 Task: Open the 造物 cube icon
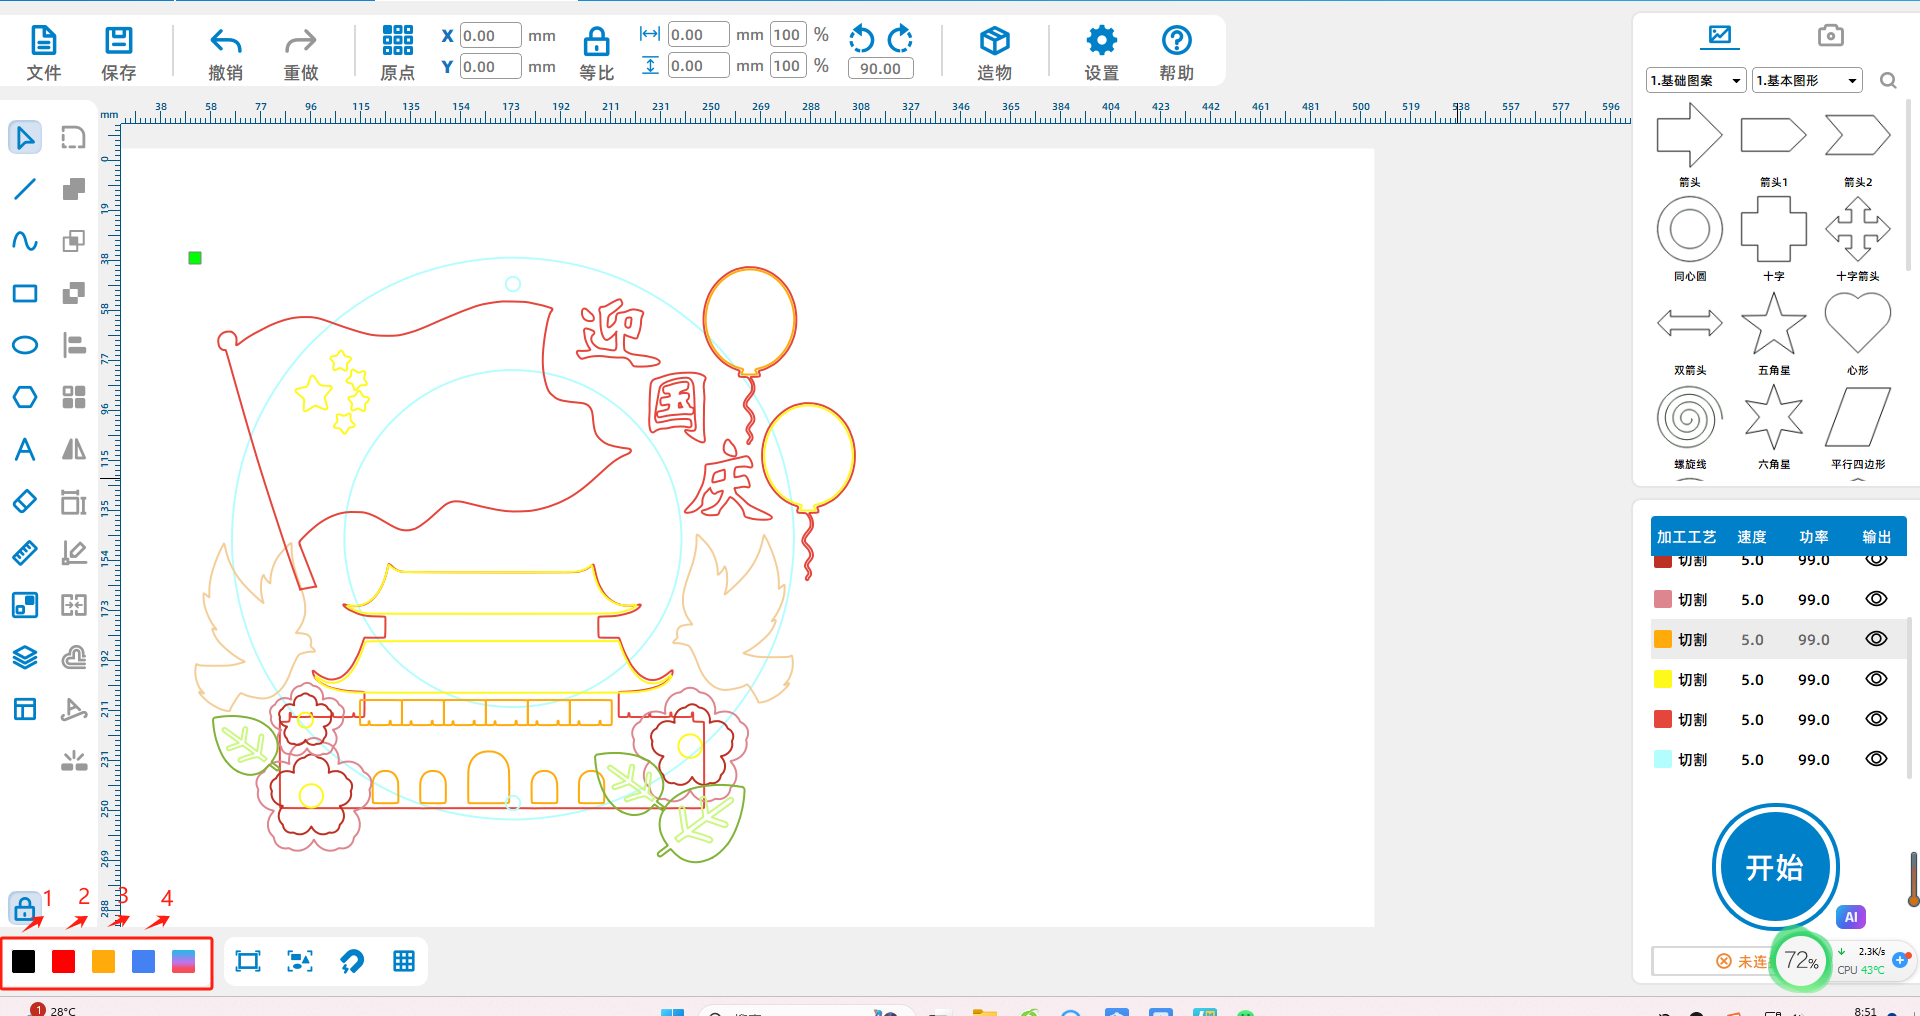pos(994,53)
